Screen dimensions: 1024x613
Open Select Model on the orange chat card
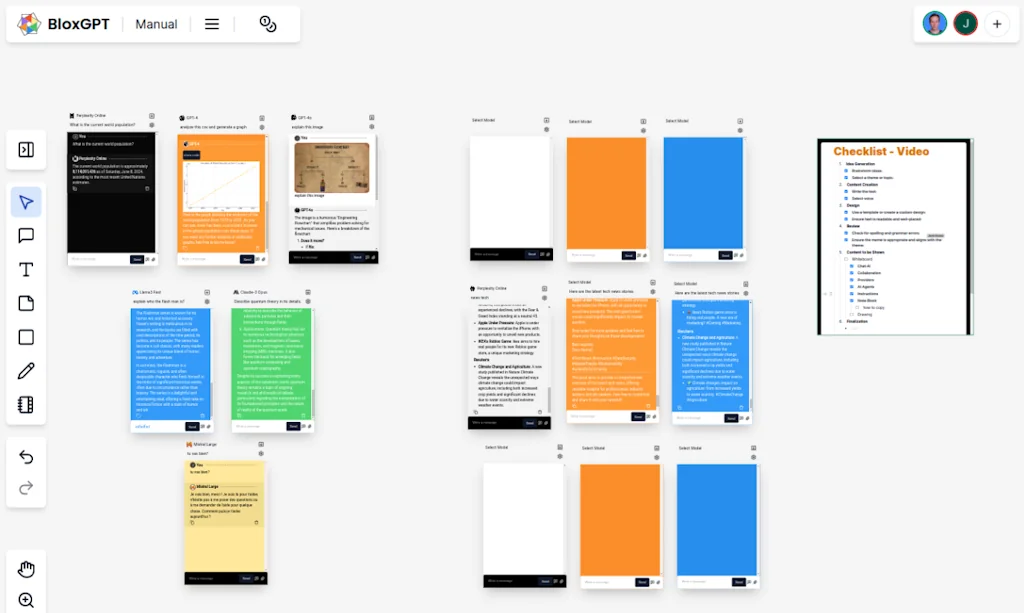580,121
